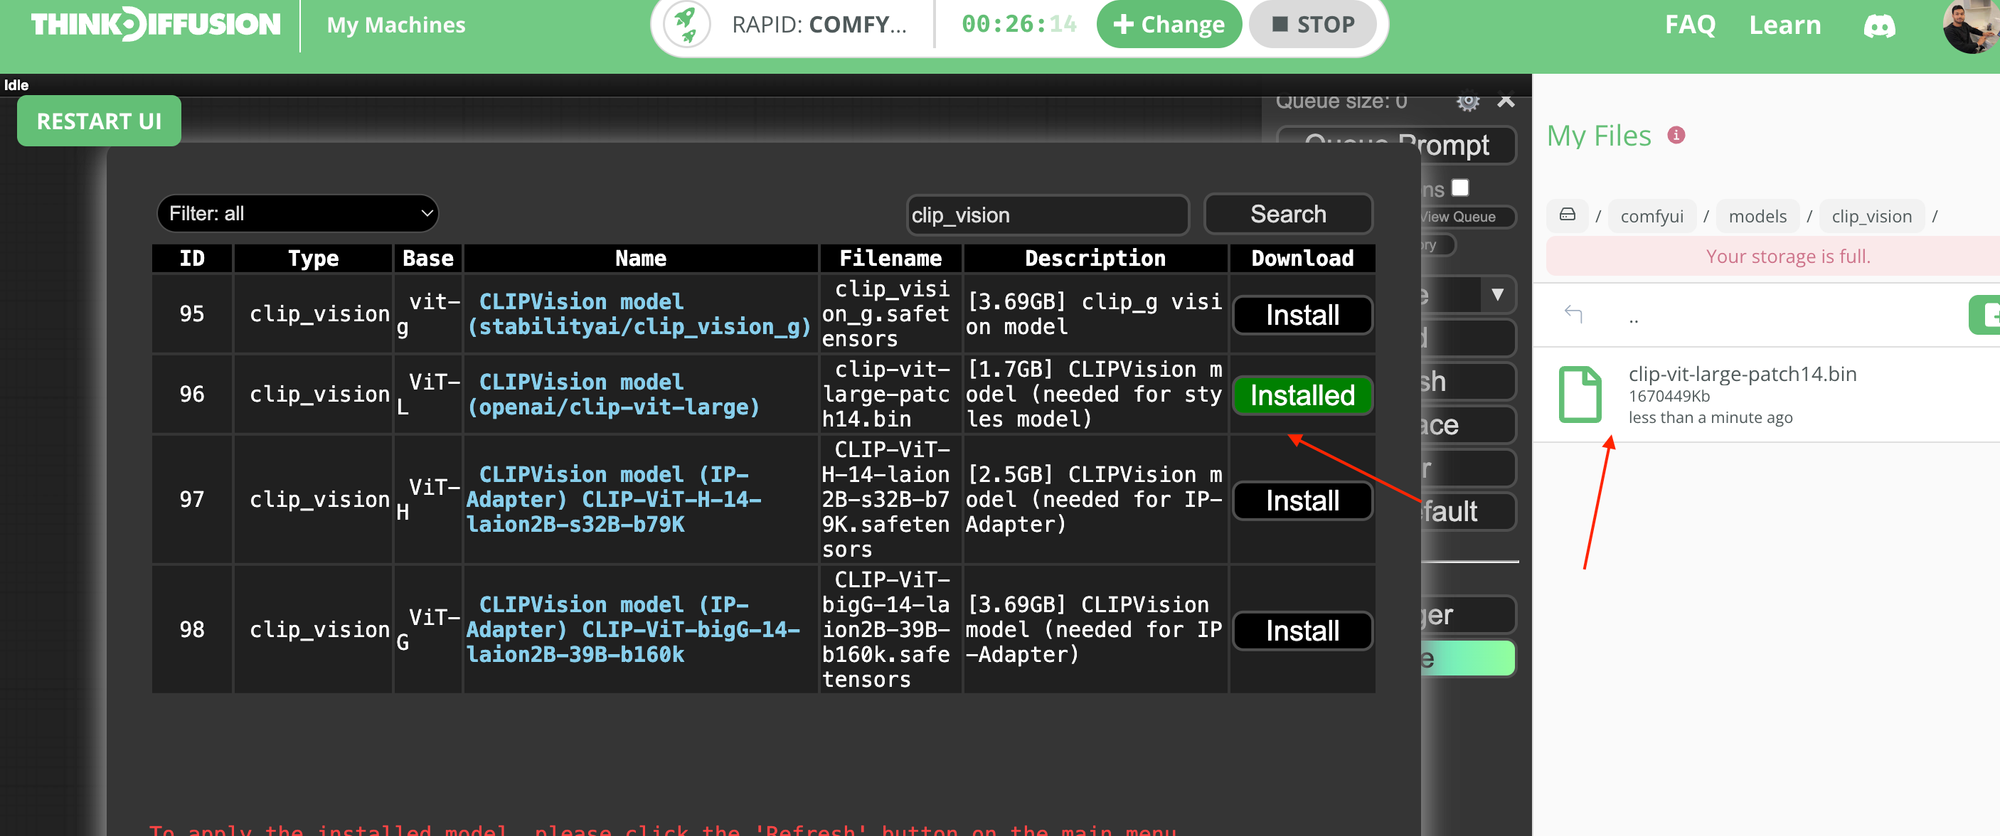Navigate to comfyui breadcrumb folder
This screenshot has width=2000, height=836.
pyautogui.click(x=1652, y=216)
